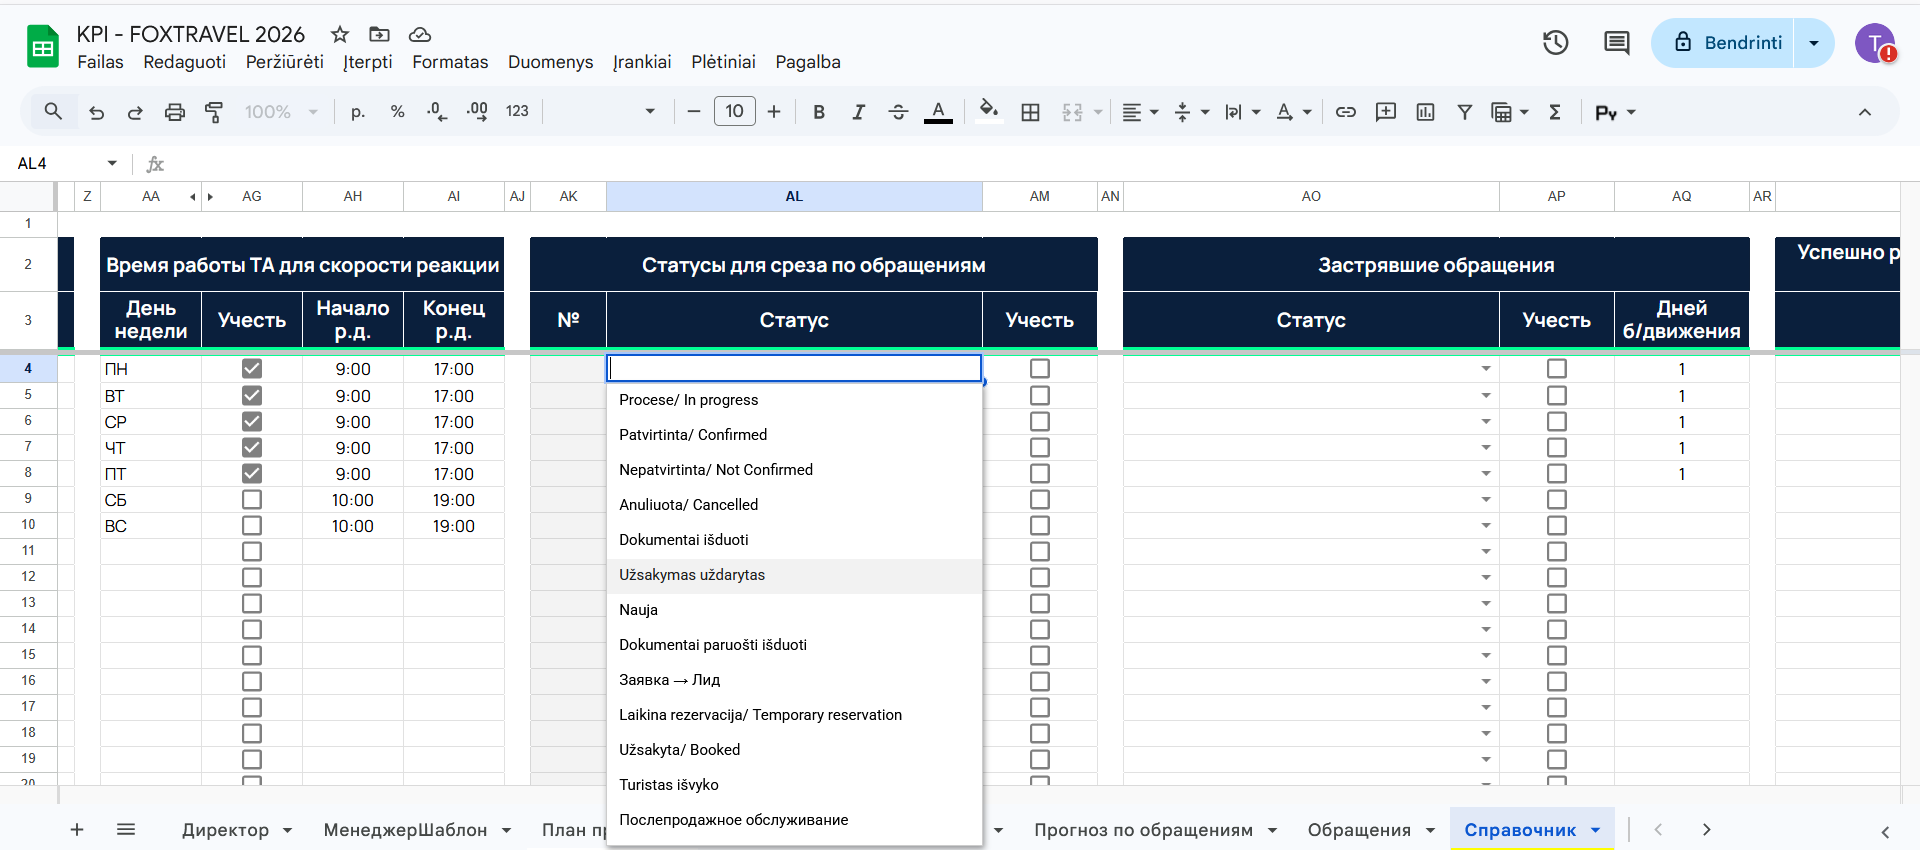
Task: Switch to the Обращения sheet tab
Action: (x=1358, y=830)
